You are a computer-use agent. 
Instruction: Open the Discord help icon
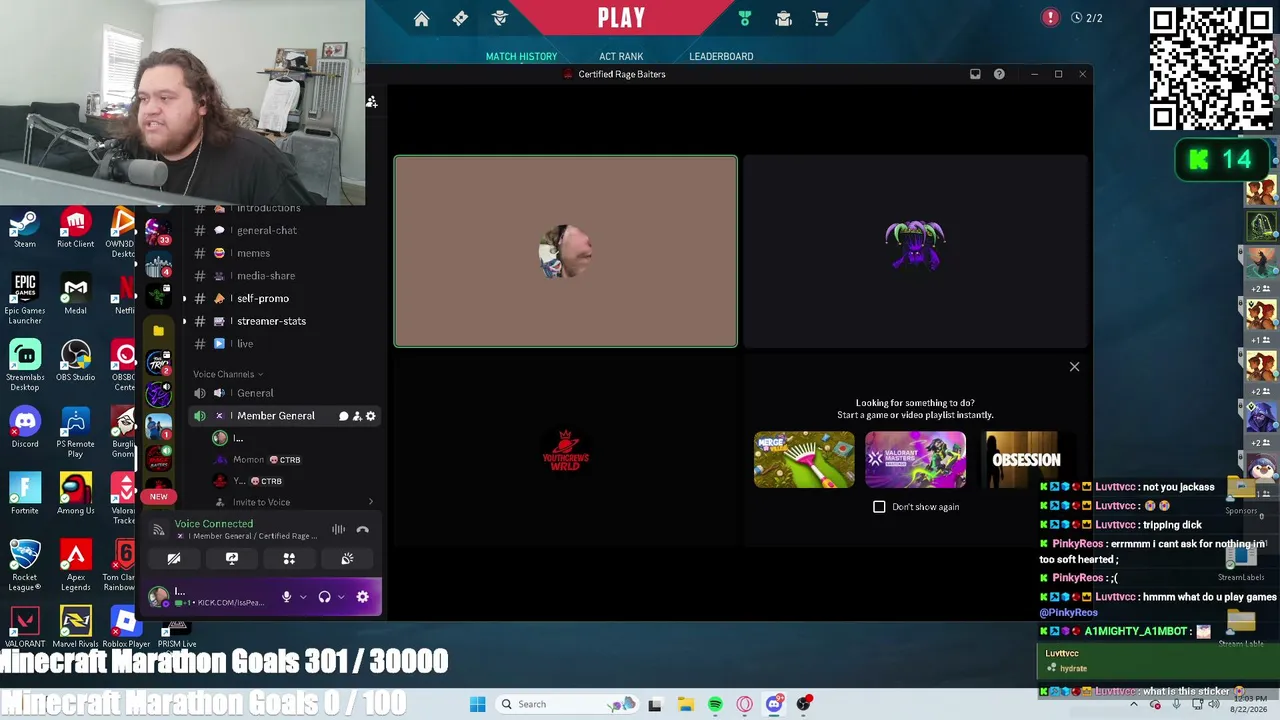coord(999,74)
